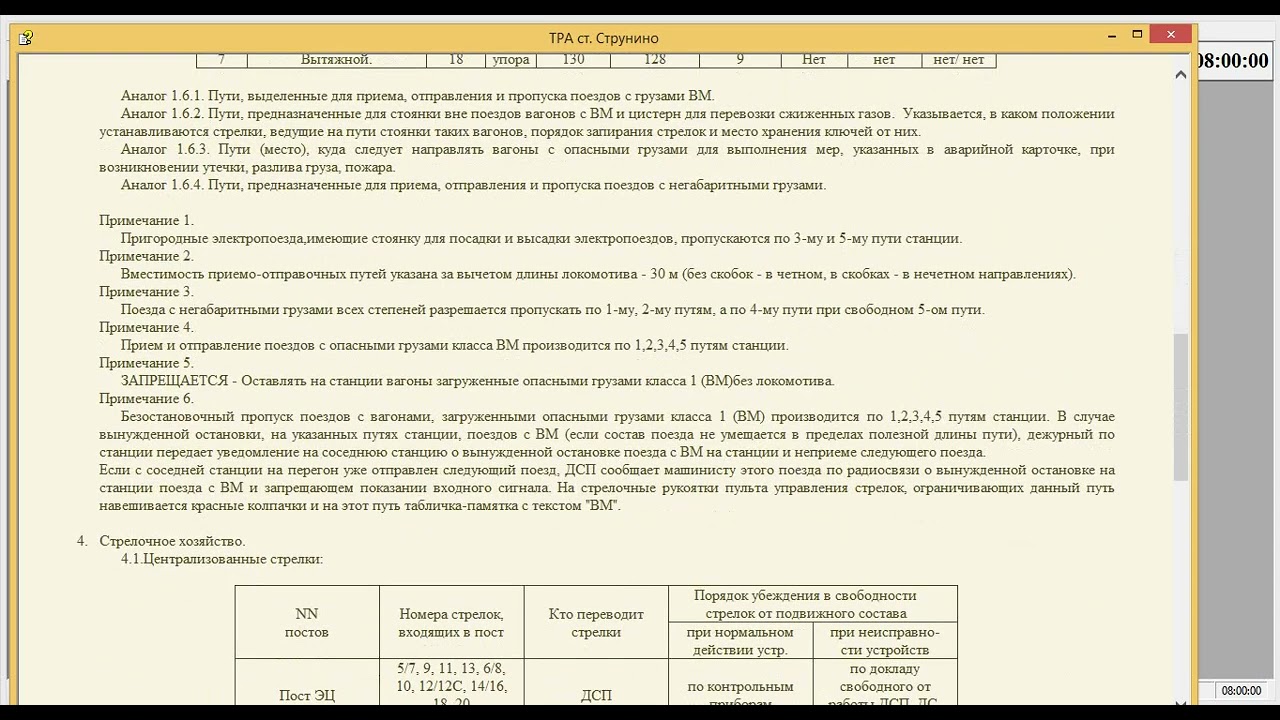Image resolution: width=1280 pixels, height=720 pixels.
Task: Click subheading 4.1.Централизованные стрелки:
Action: [222, 559]
